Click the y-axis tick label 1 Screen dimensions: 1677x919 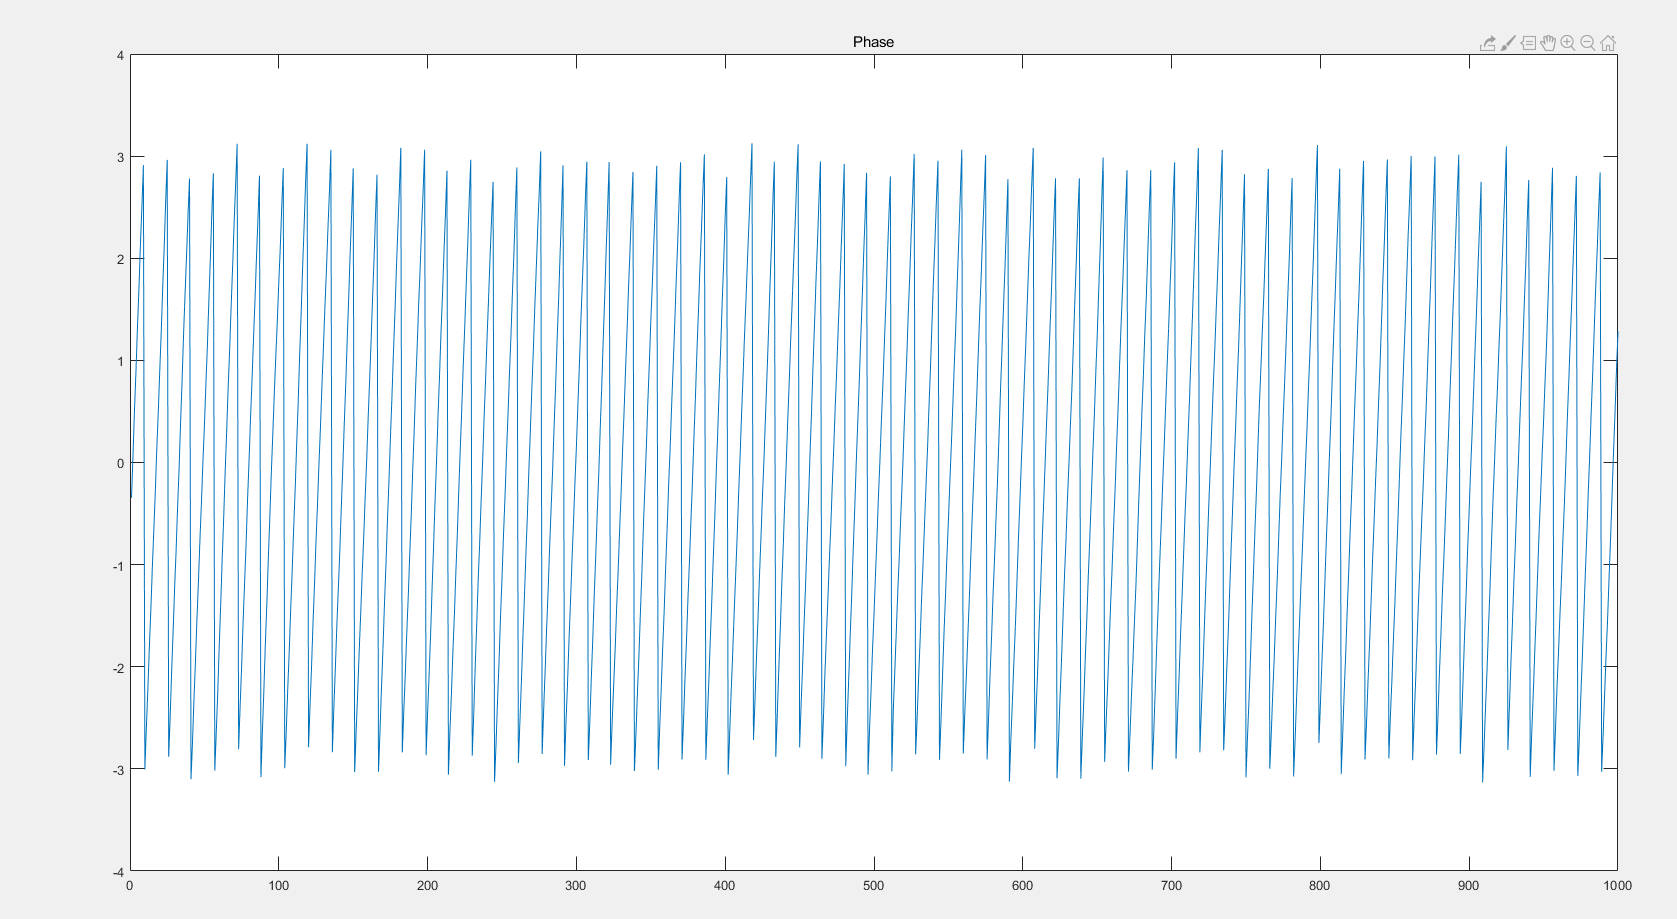(x=121, y=361)
